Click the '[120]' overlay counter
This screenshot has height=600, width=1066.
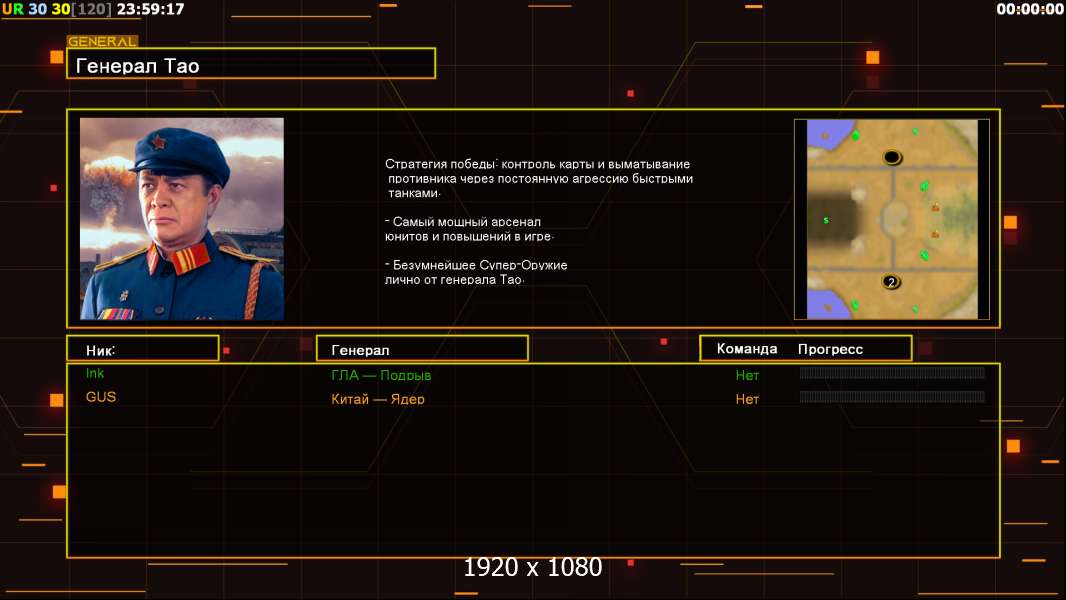(x=92, y=9)
